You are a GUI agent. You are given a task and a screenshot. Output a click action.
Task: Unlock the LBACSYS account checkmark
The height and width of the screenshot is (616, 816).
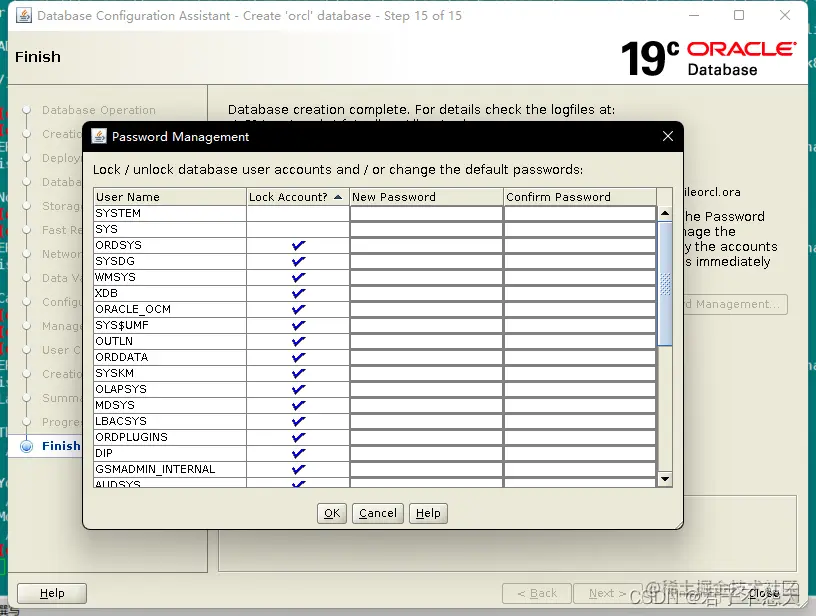[298, 421]
